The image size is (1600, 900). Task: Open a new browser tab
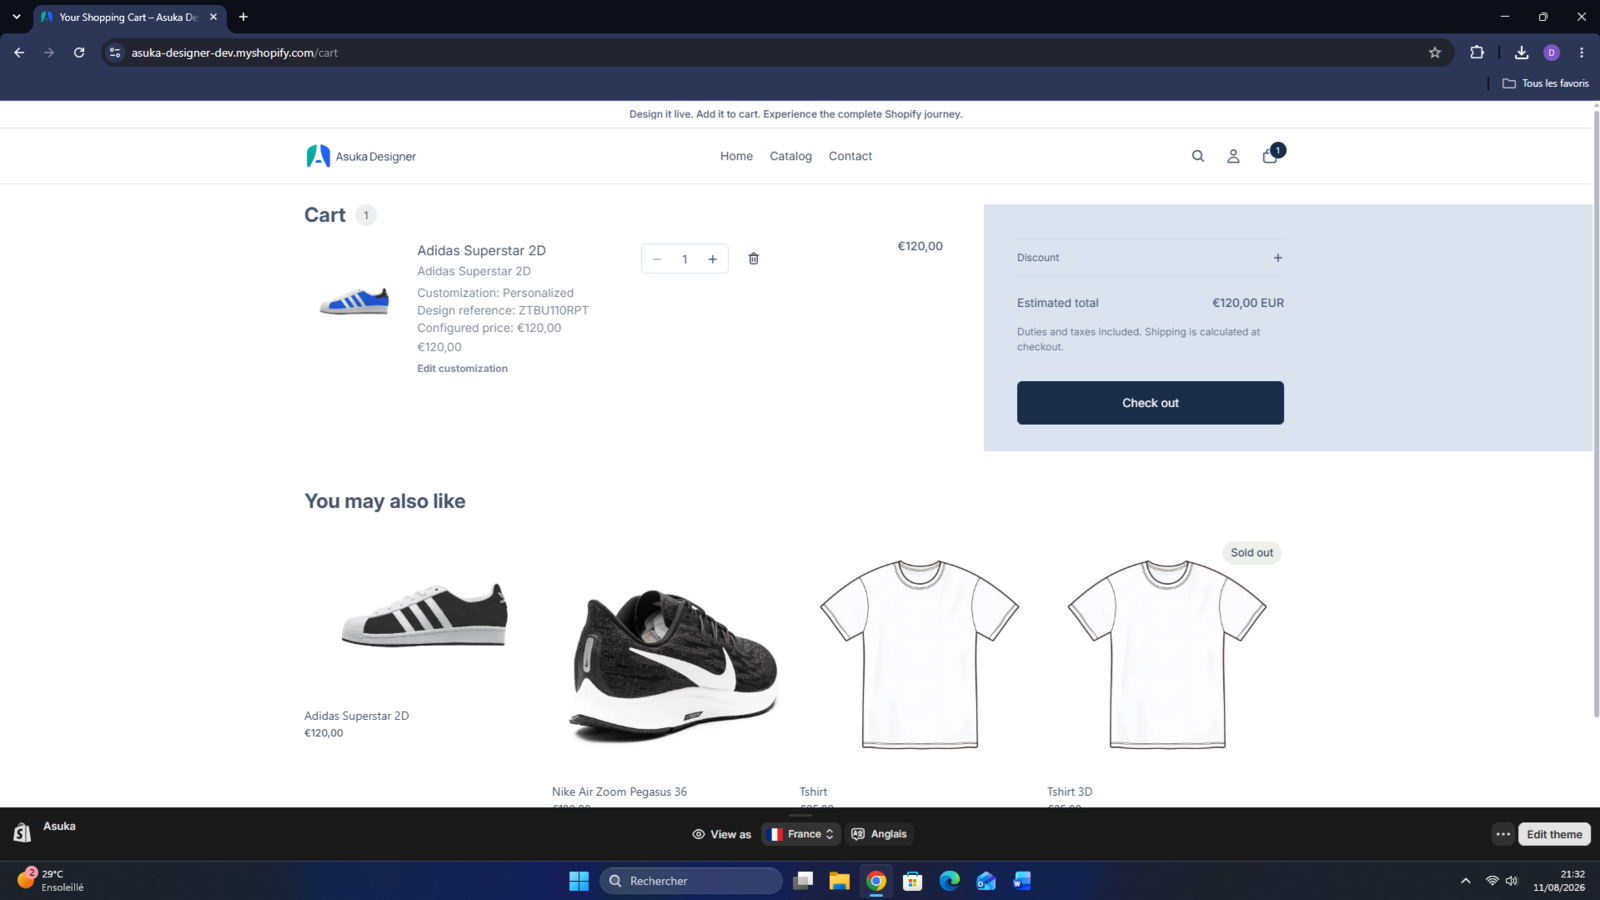[x=243, y=17]
